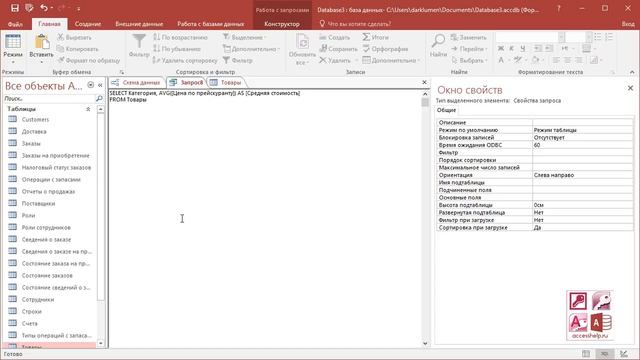Select the Заказы table
Viewport: 640px width, 360px height.
[31, 144]
